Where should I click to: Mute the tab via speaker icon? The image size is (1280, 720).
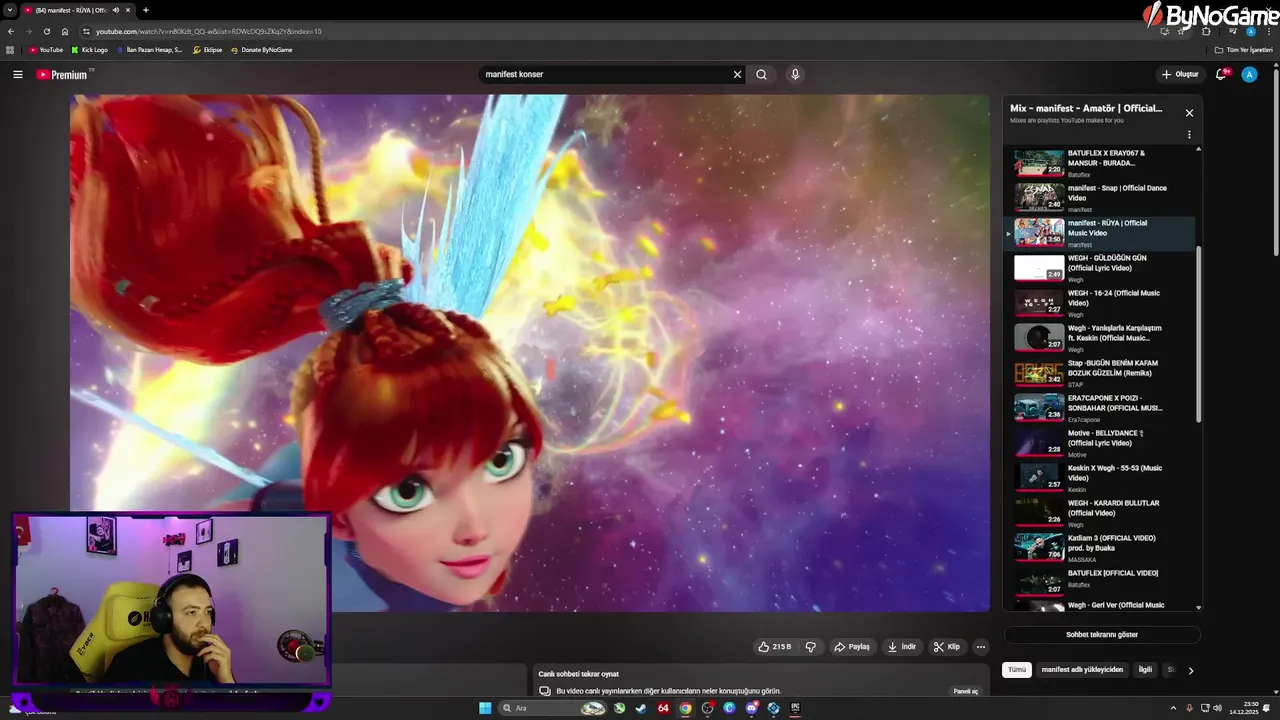click(115, 10)
